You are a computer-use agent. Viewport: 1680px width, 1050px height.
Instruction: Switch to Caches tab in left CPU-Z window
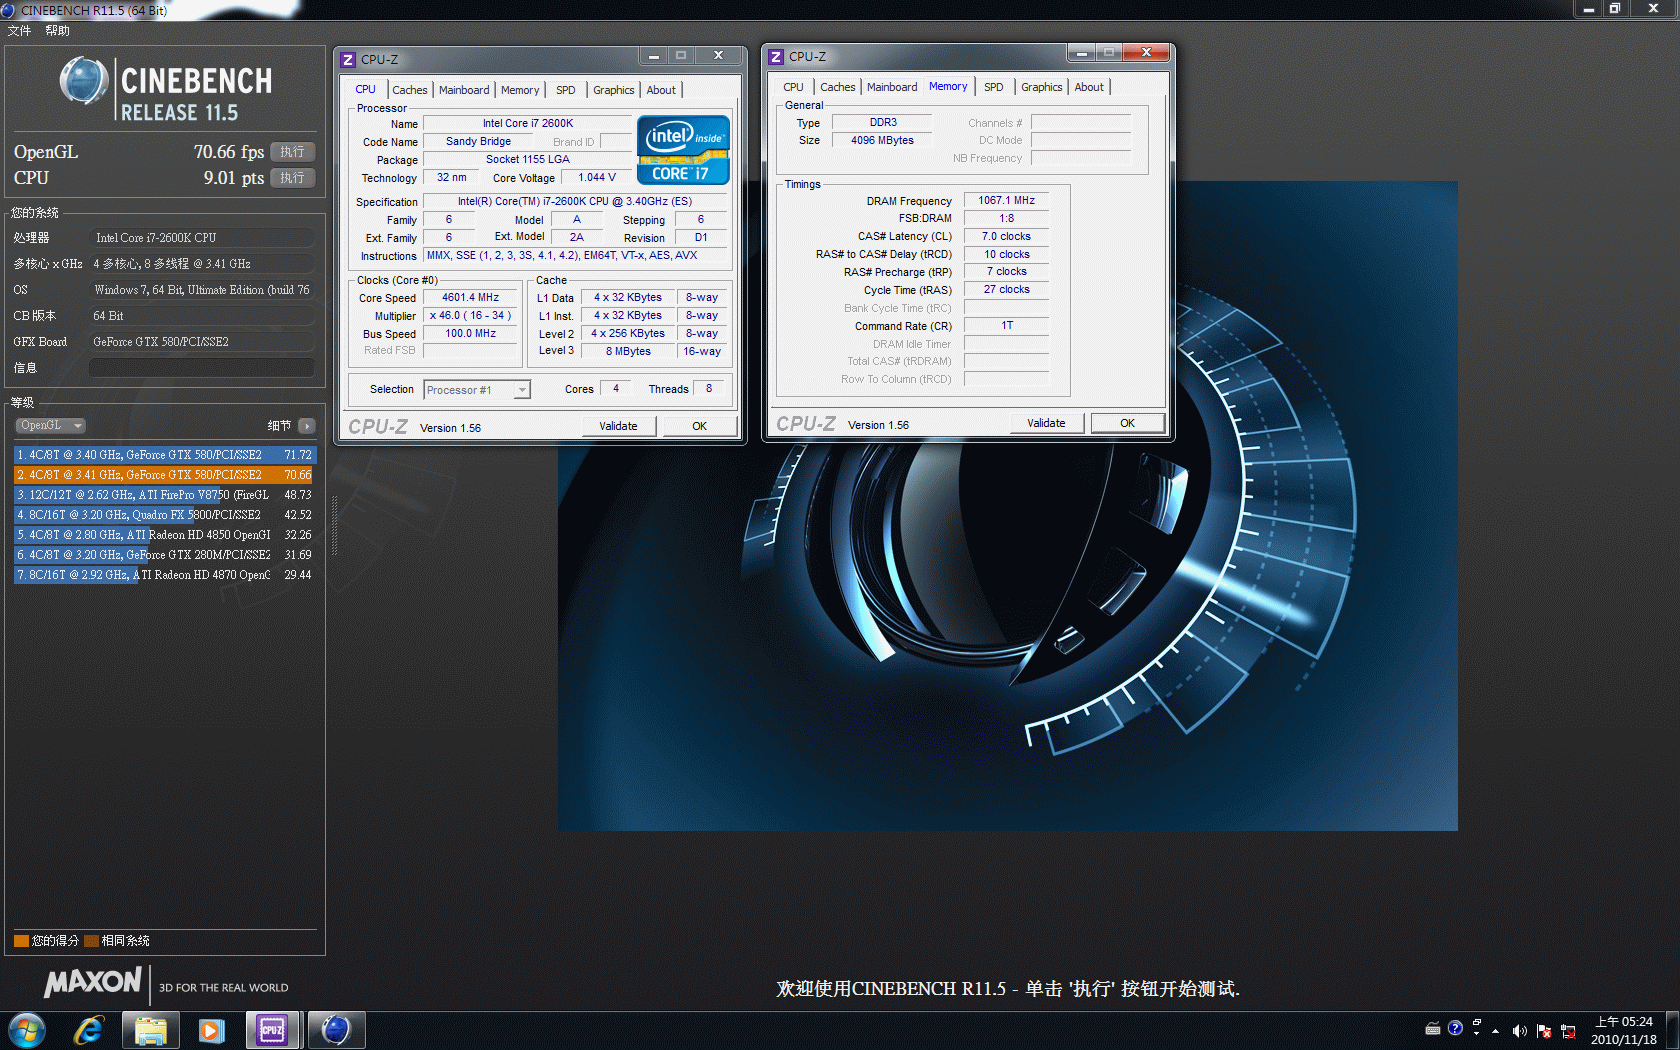tap(409, 90)
